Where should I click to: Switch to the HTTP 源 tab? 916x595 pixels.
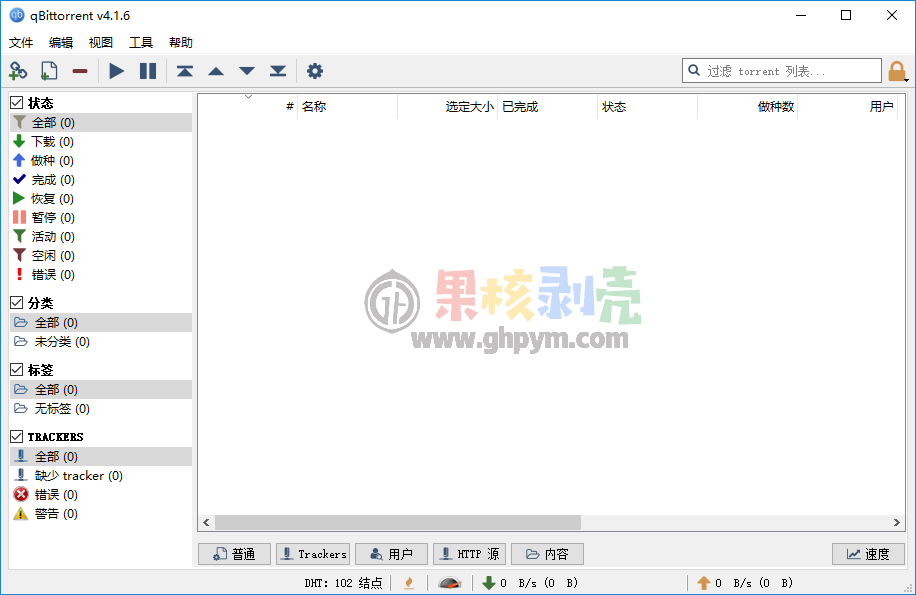[470, 554]
